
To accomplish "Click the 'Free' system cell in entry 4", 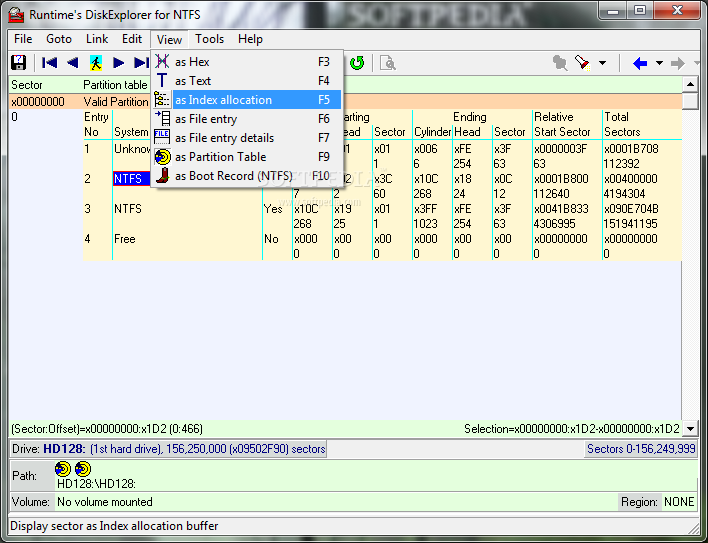I will pos(125,239).
